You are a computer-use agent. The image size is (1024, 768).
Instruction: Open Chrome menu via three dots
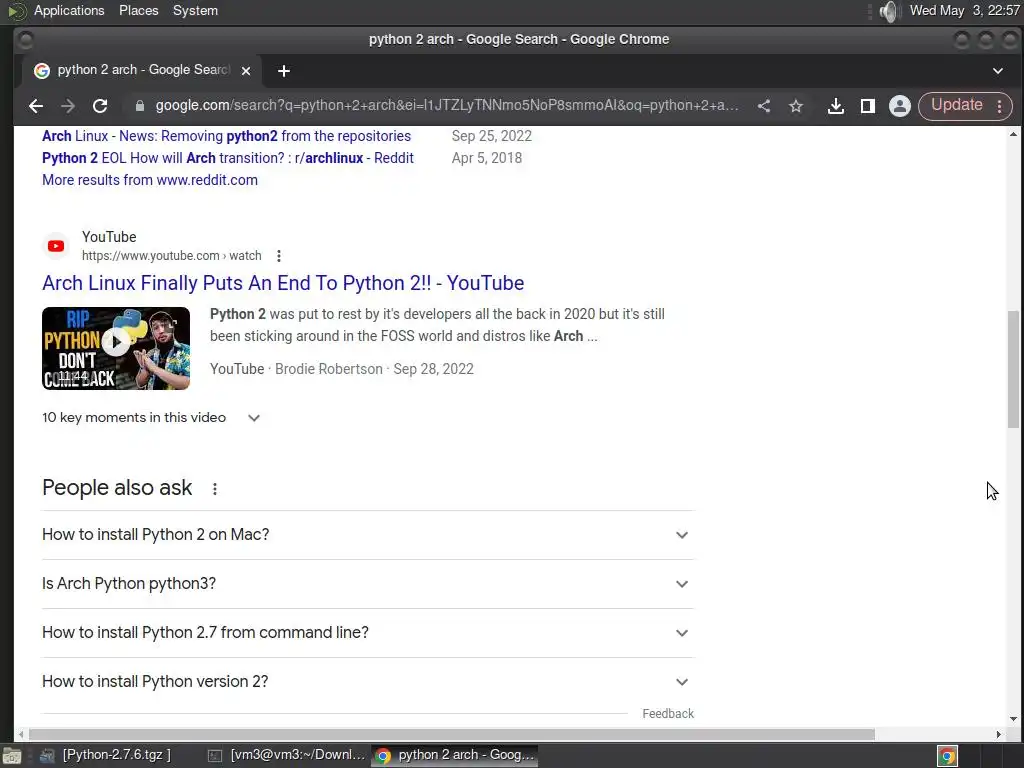click(999, 106)
